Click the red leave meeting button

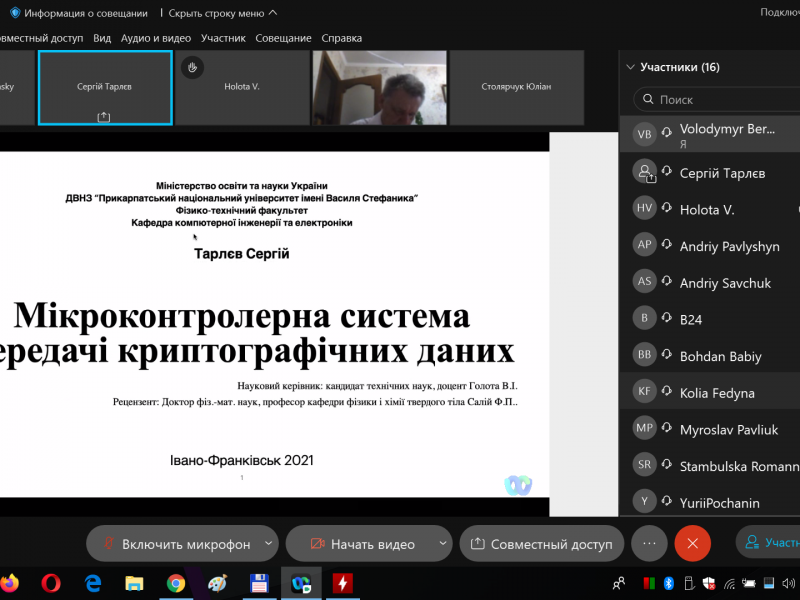[692, 543]
